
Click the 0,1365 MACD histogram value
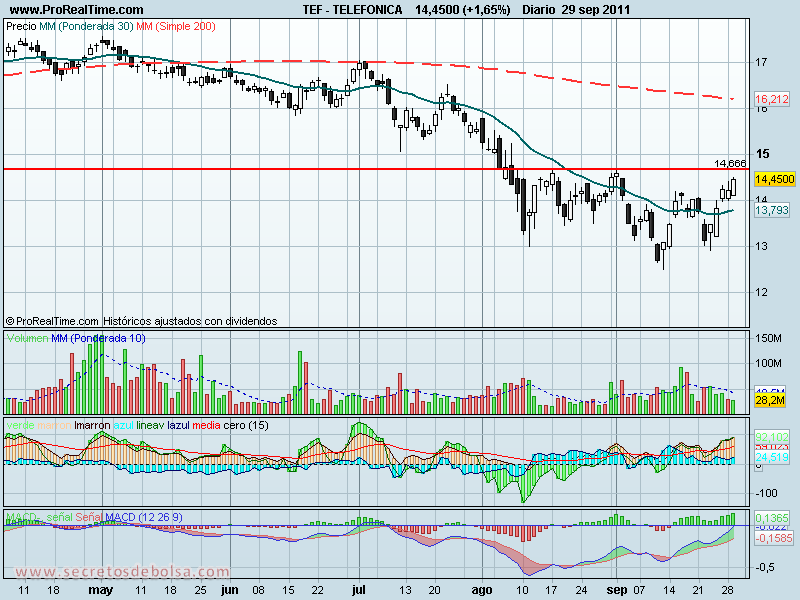[772, 518]
